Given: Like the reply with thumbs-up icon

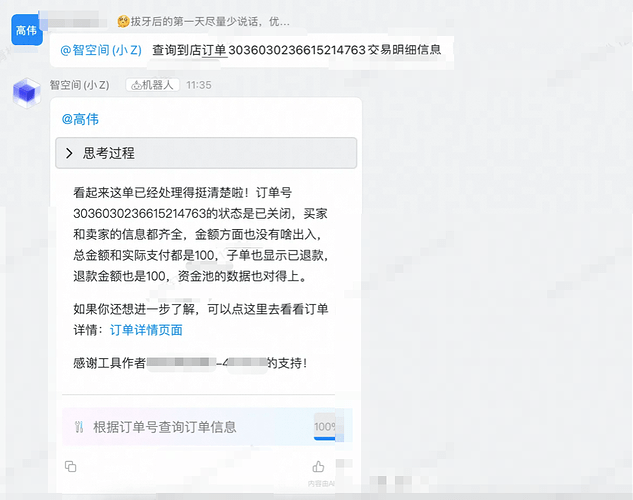Looking at the screenshot, I should click(x=318, y=467).
